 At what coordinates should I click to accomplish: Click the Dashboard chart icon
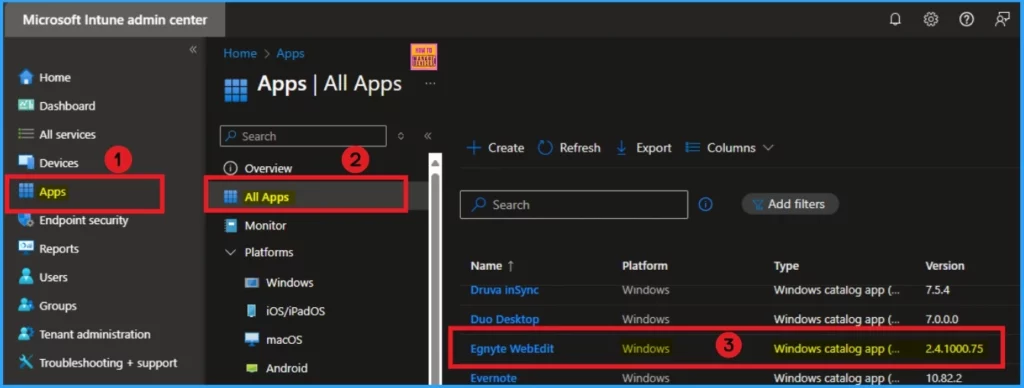pyautogui.click(x=26, y=105)
